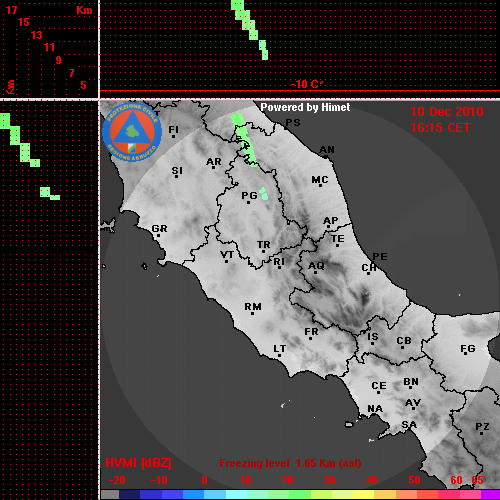This screenshot has width=500, height=500.
Task: Click the magenta swatch at the dBZ bar end
Action: (x=491, y=495)
